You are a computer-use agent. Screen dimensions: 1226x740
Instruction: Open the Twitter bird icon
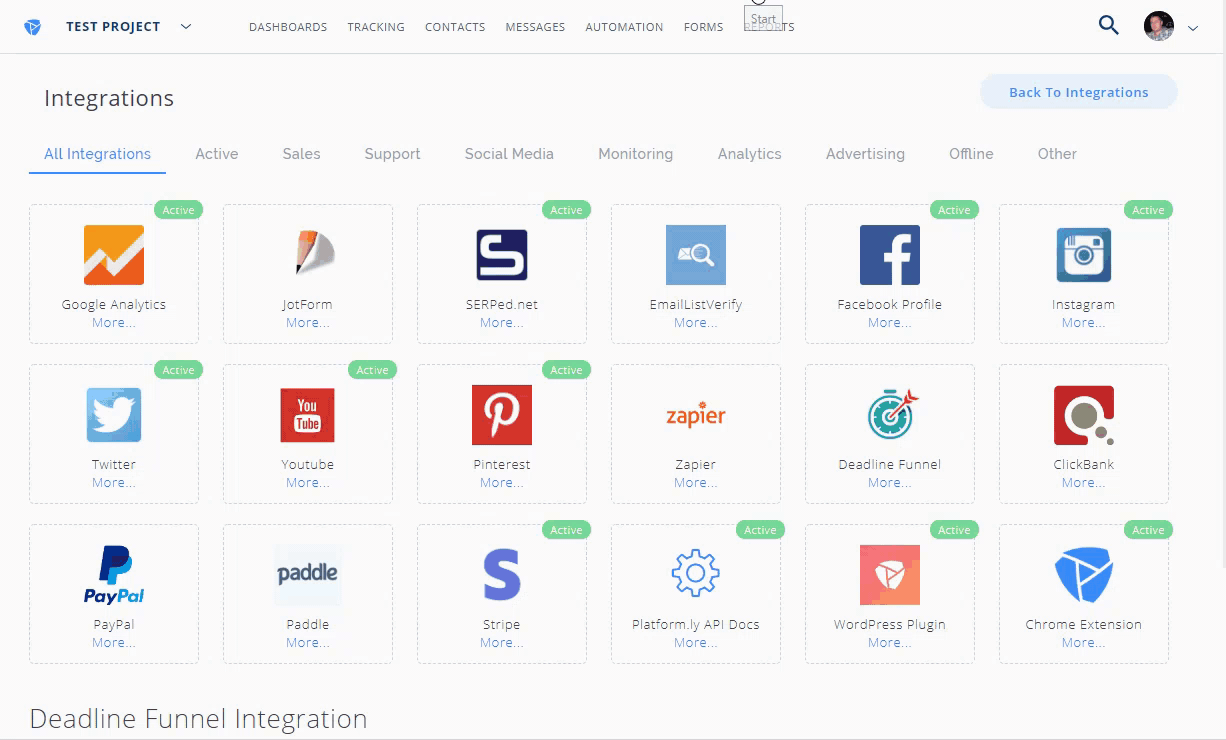pos(114,415)
